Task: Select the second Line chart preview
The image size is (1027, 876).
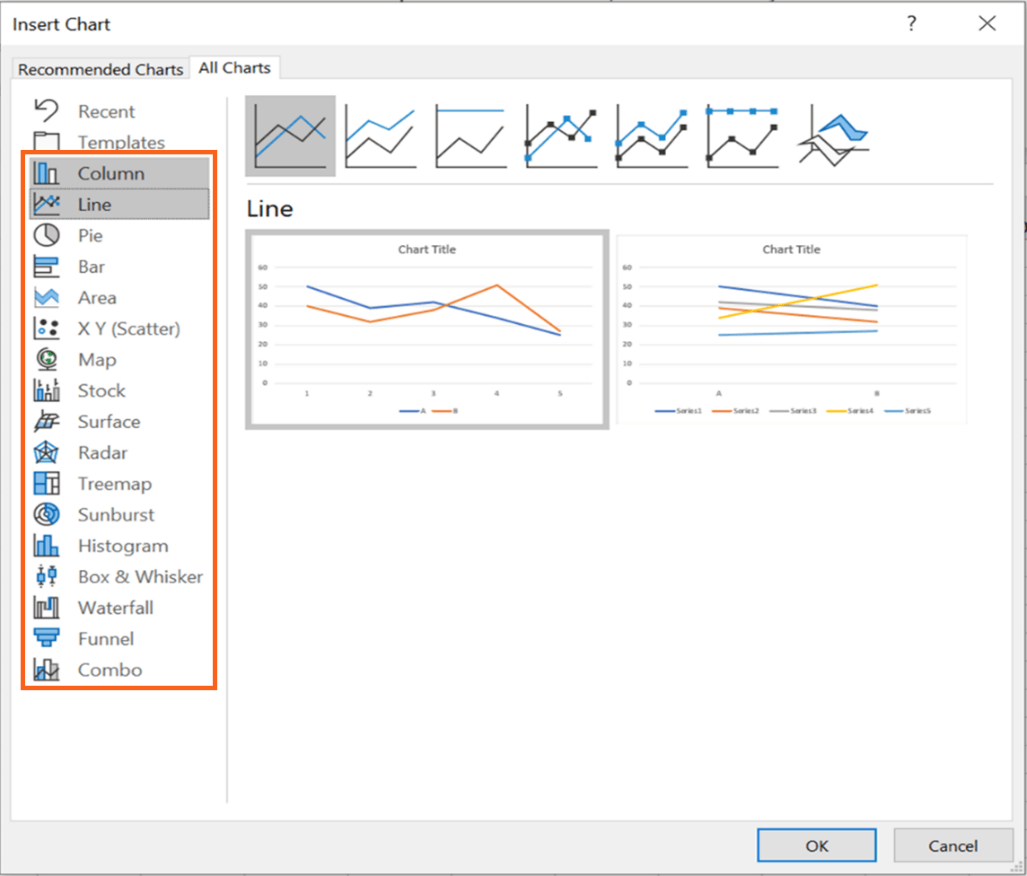Action: pyautogui.click(x=791, y=328)
